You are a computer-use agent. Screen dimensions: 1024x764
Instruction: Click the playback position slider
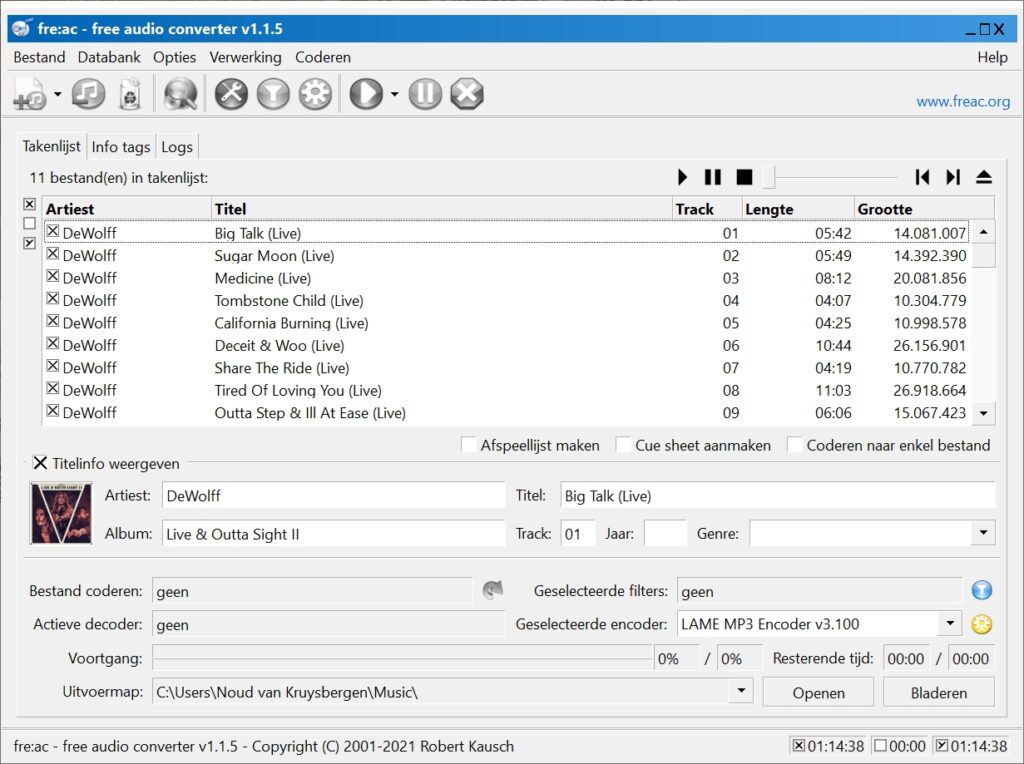830,177
